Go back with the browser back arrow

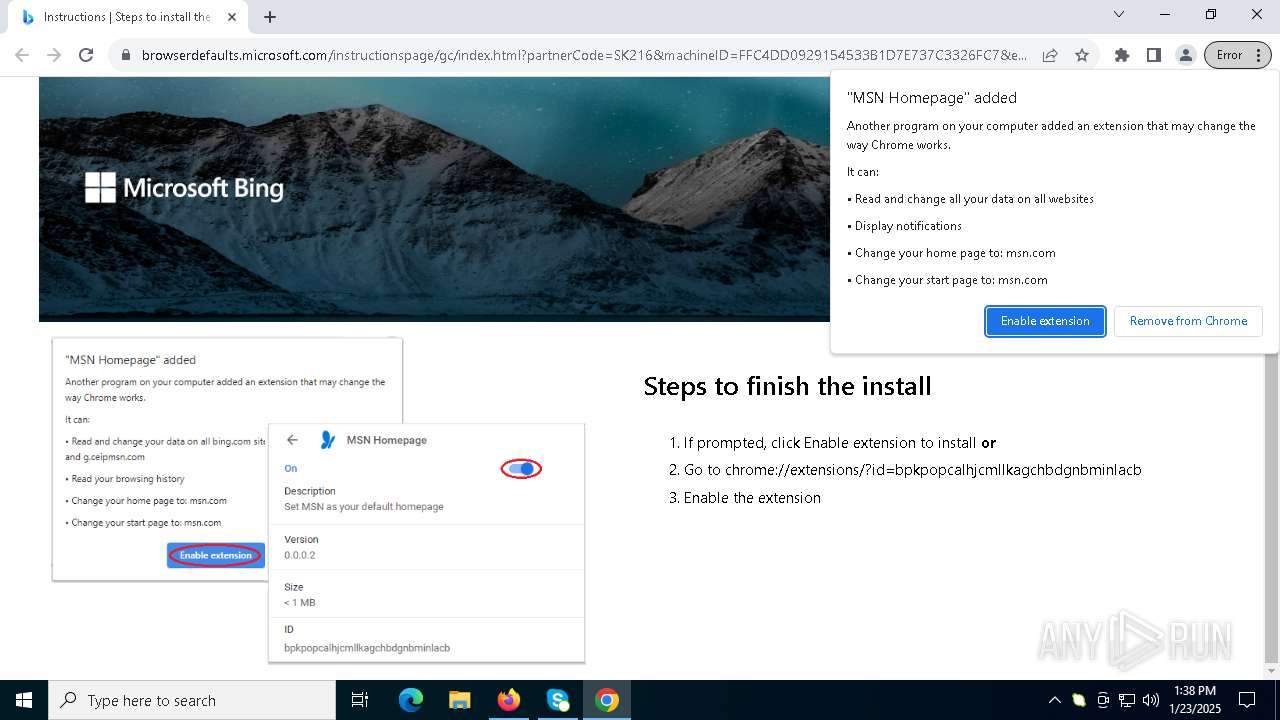pos(22,55)
